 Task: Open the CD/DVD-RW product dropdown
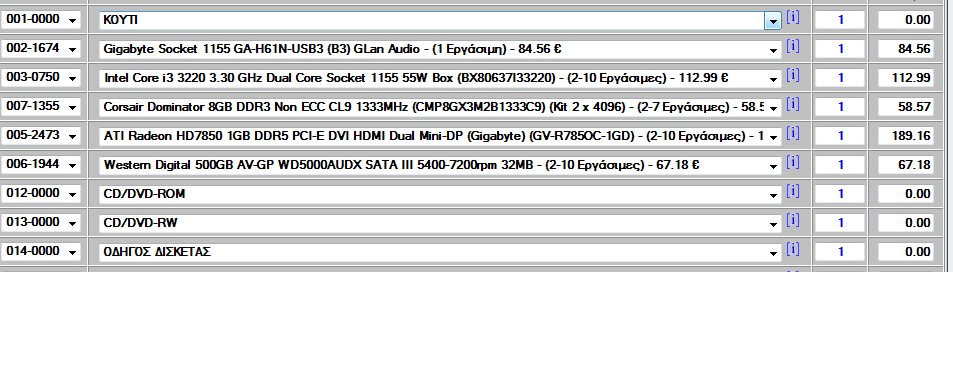click(x=773, y=224)
